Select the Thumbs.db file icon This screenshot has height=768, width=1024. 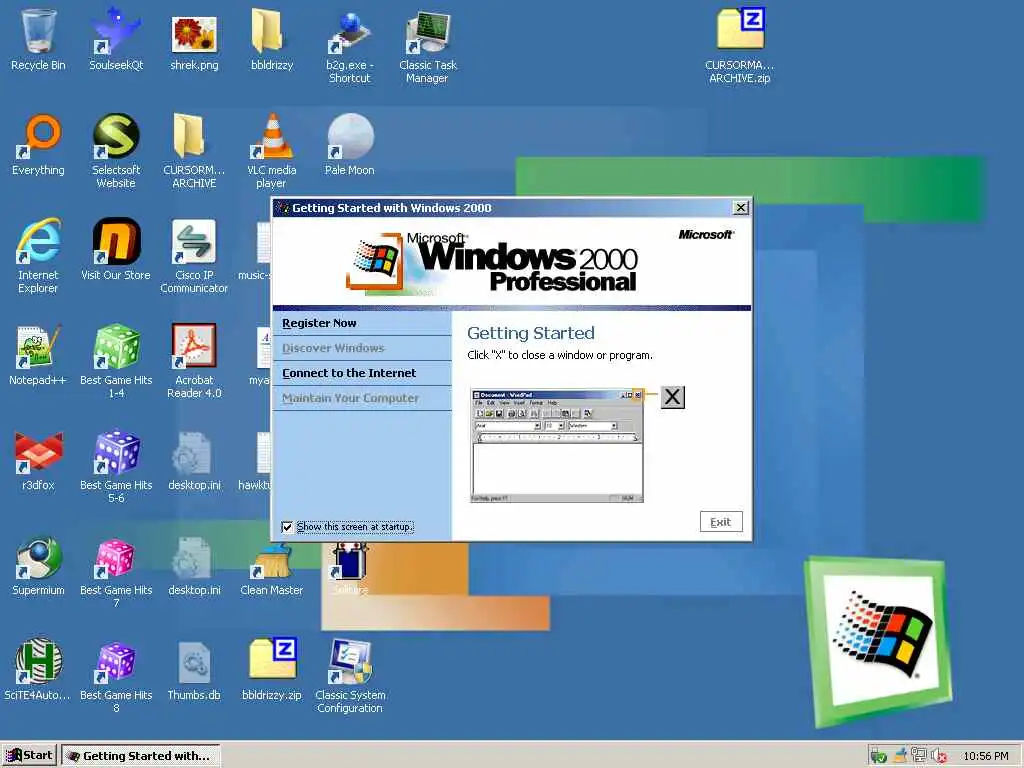194,662
